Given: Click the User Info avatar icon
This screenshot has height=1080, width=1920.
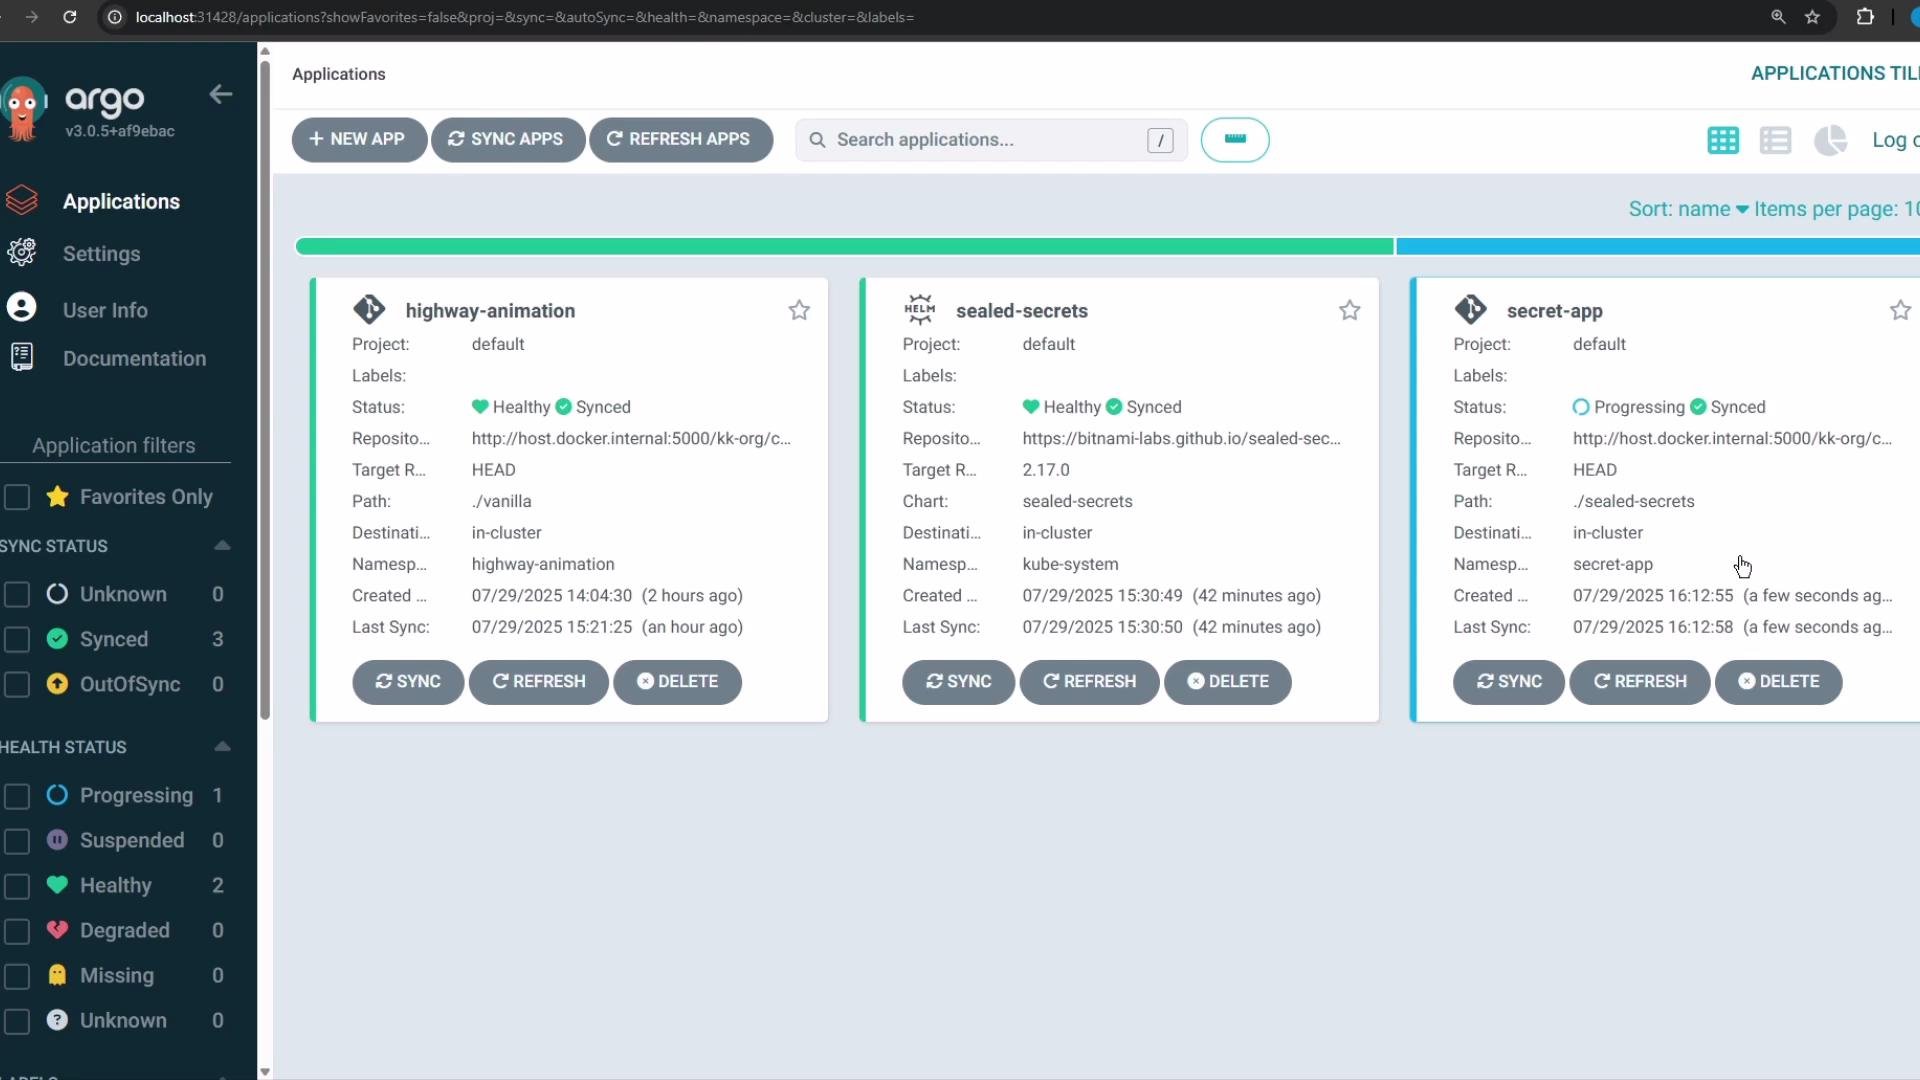Looking at the screenshot, I should point(21,306).
